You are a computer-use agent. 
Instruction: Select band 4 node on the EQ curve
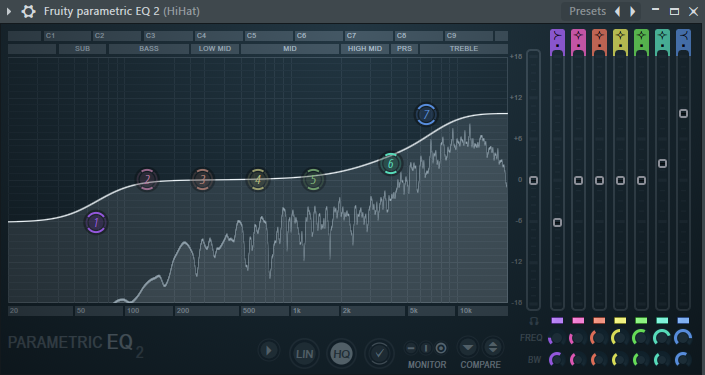[258, 180]
